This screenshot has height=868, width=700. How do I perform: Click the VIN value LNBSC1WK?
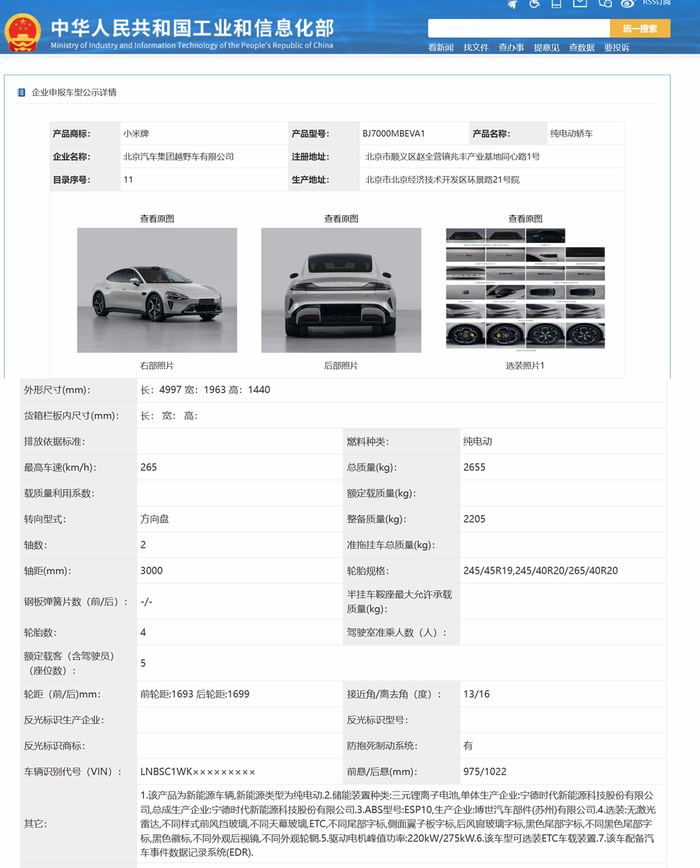(x=198, y=772)
